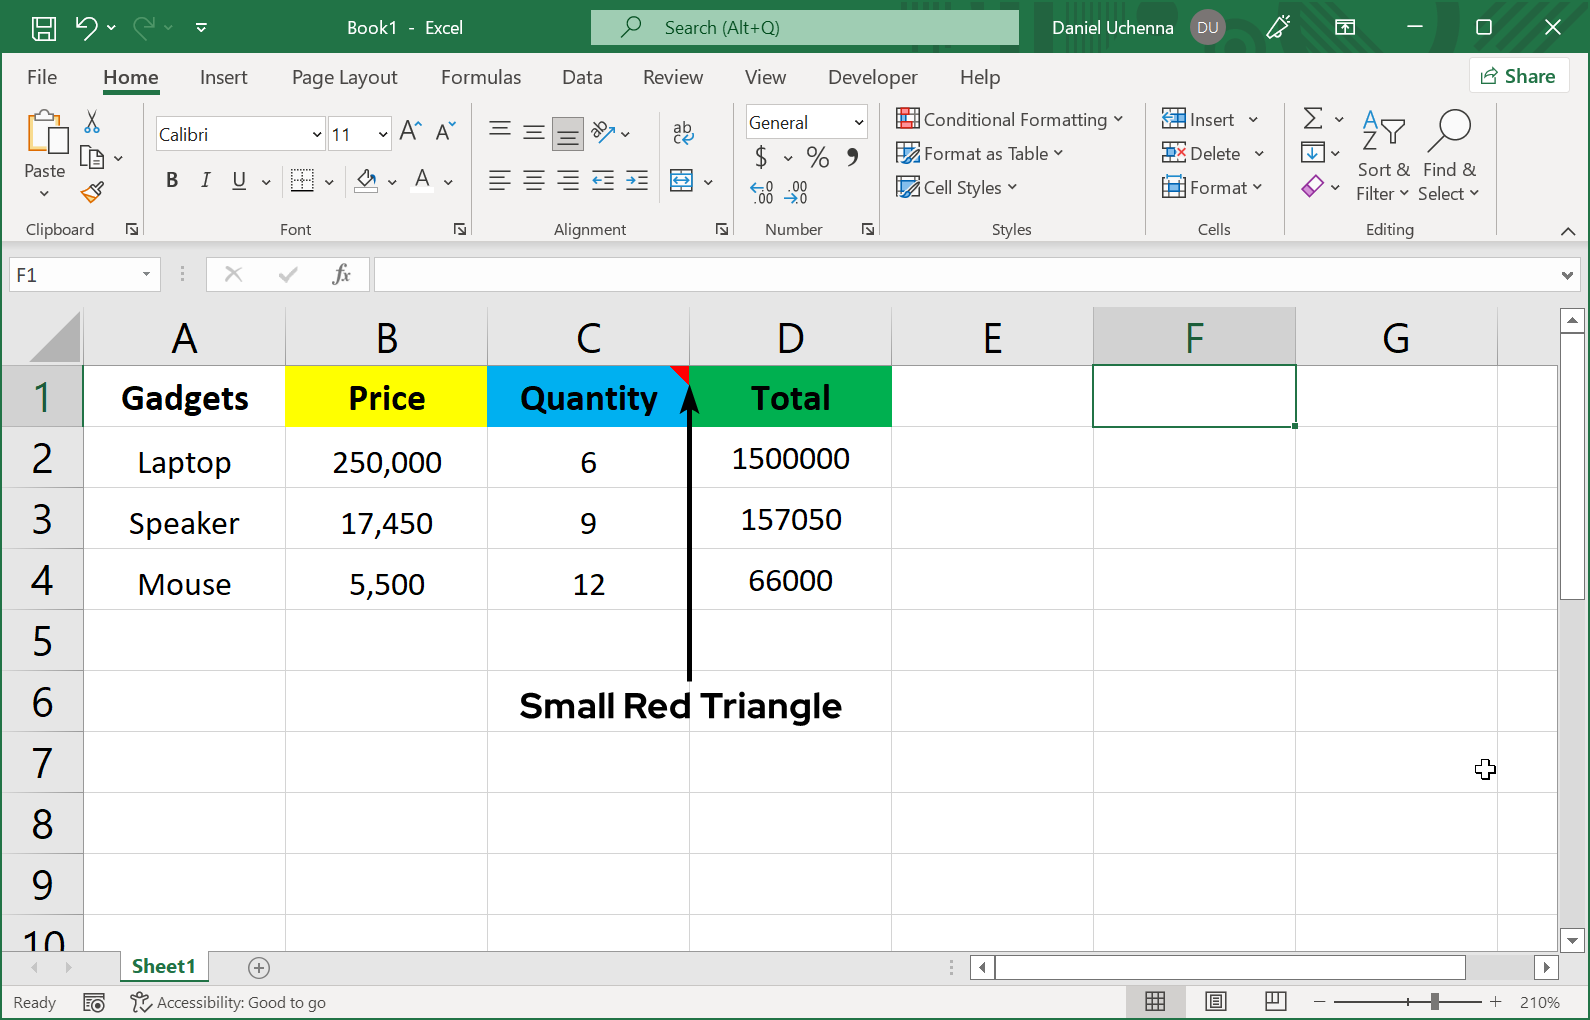Click the Increase Font Size icon
The height and width of the screenshot is (1020, 1590).
(410, 131)
